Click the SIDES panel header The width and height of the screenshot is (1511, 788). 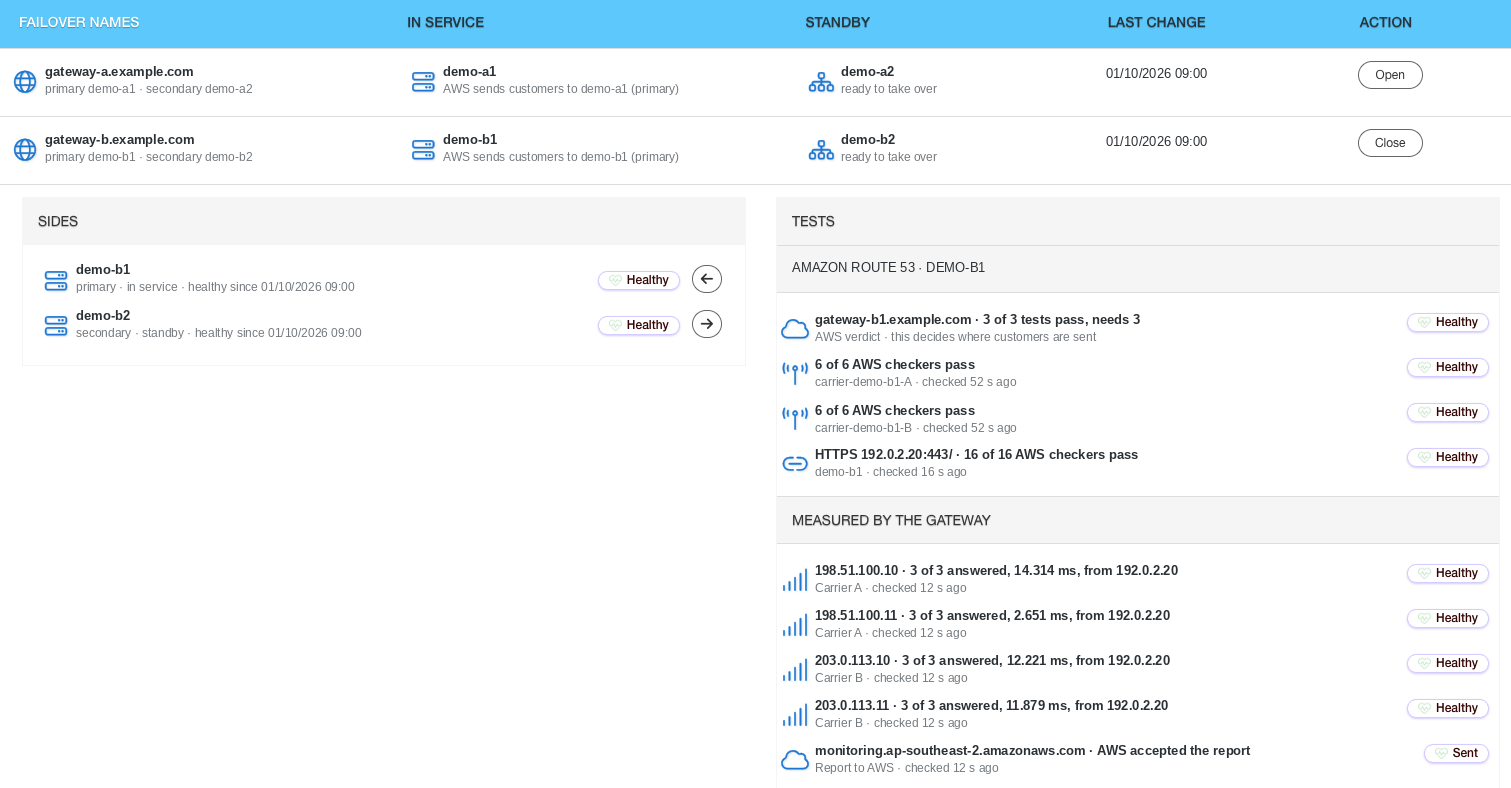(384, 221)
